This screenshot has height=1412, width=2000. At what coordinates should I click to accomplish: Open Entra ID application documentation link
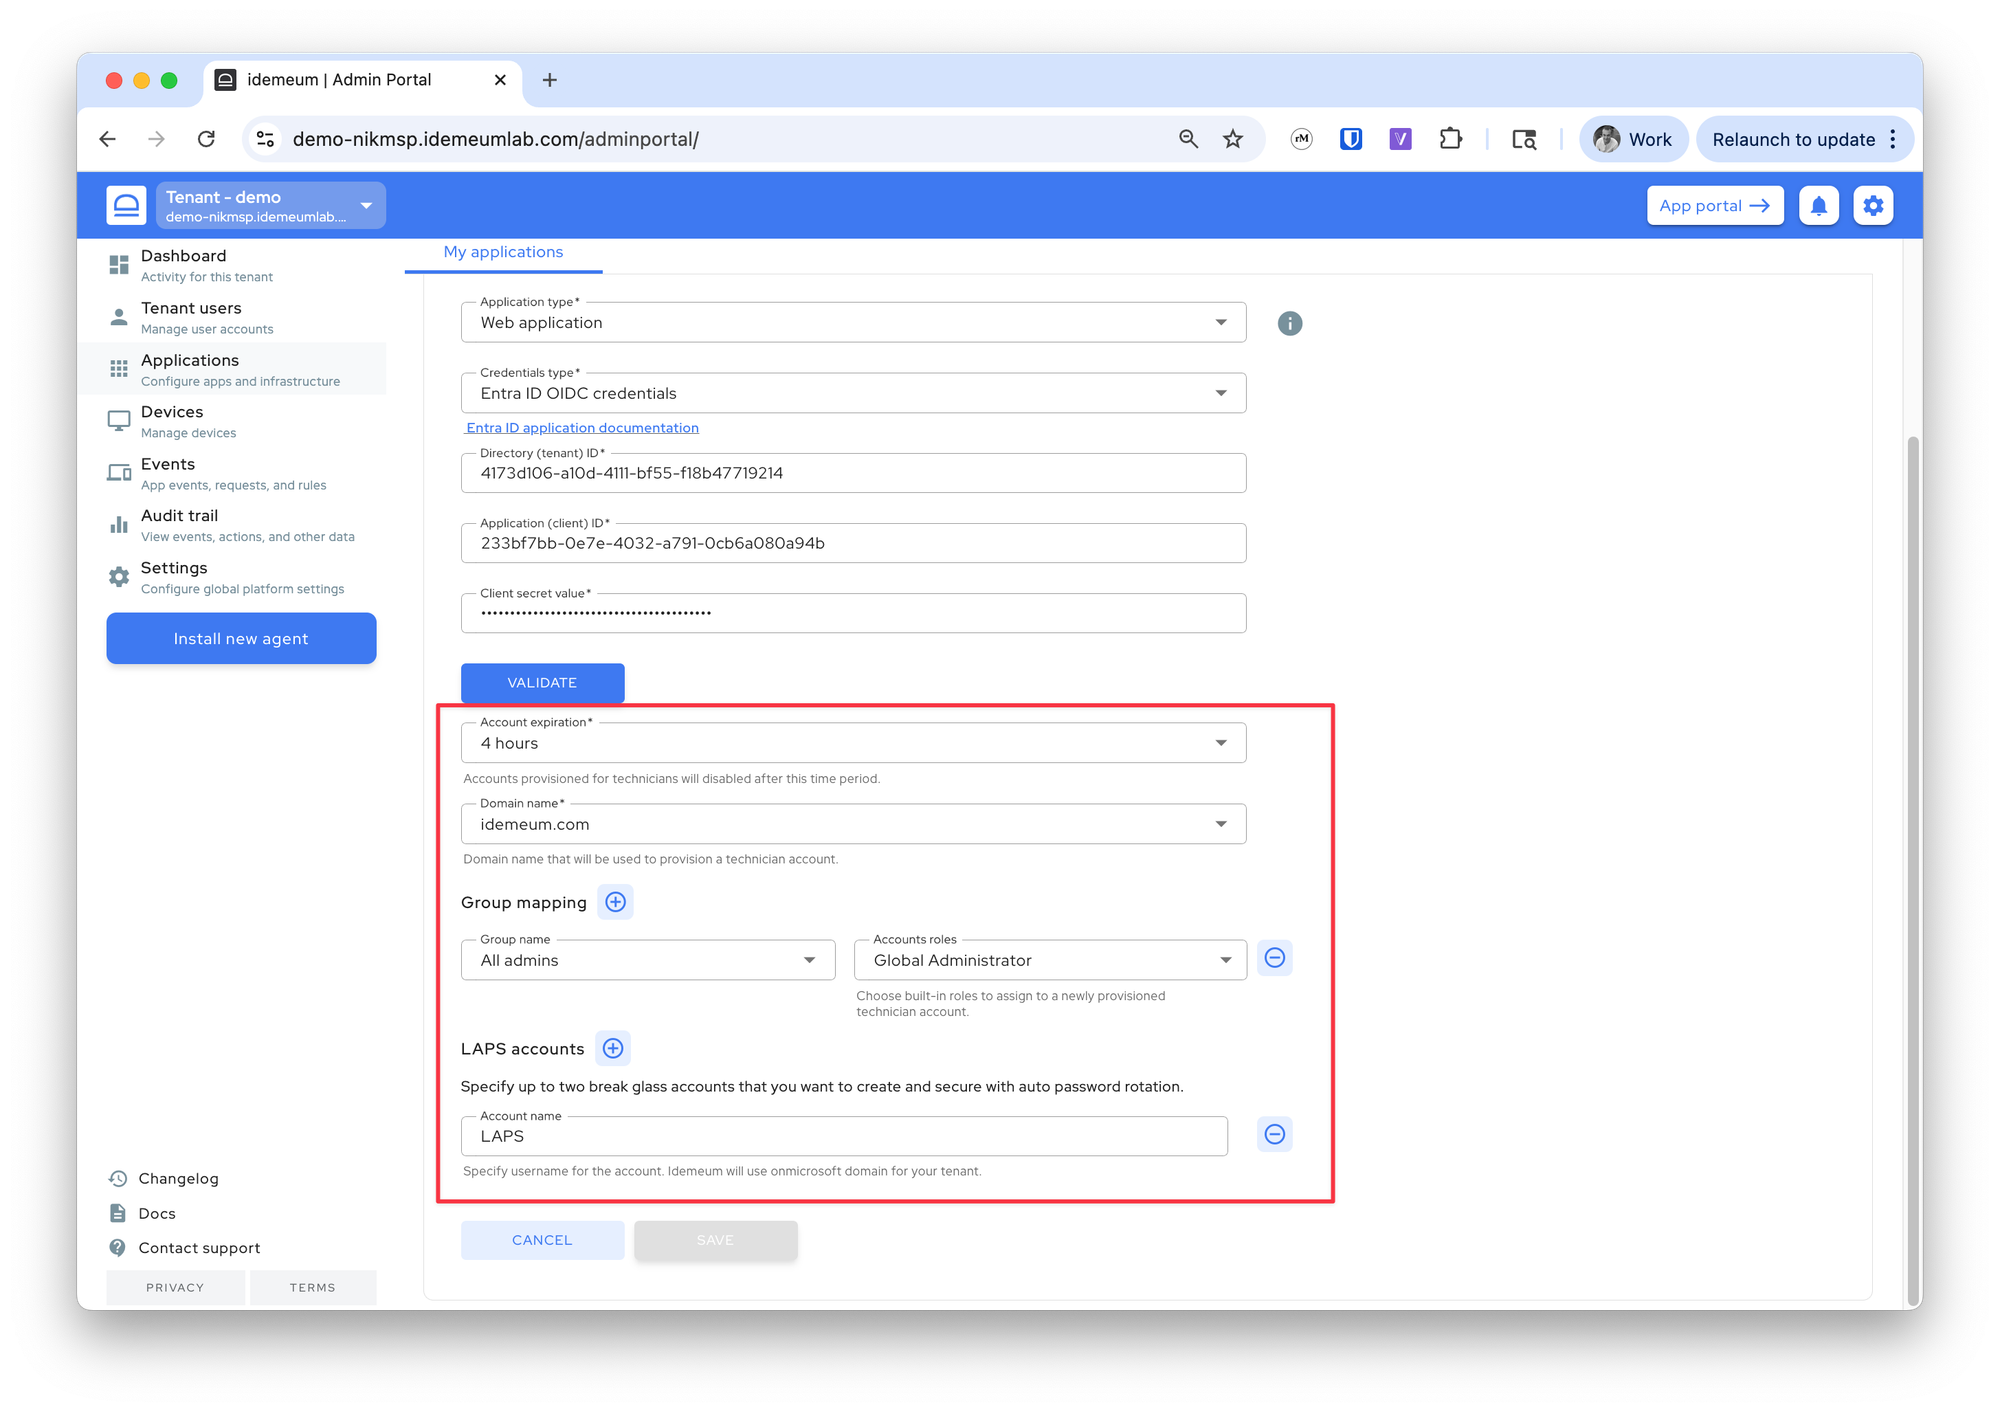[x=582, y=428]
